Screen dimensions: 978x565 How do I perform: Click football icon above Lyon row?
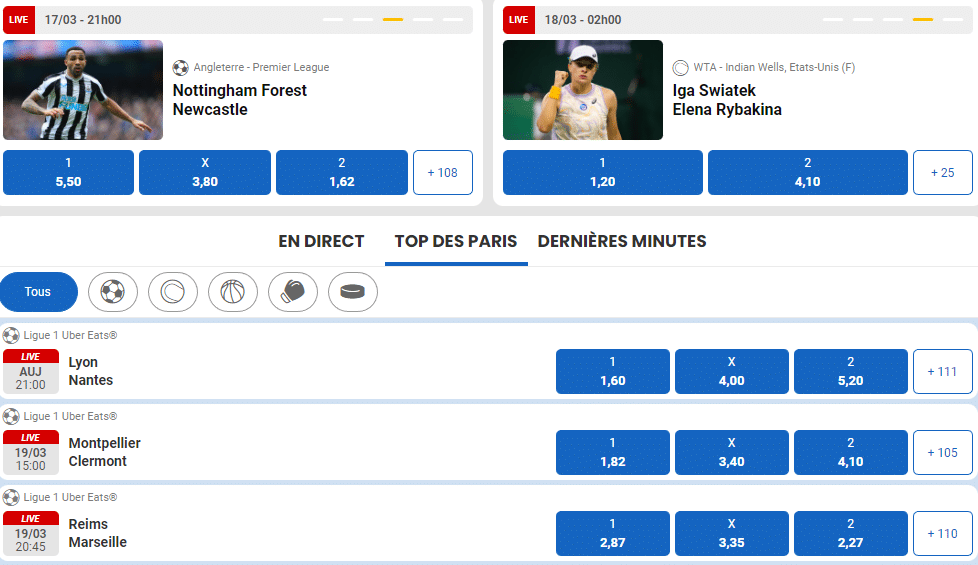(x=11, y=336)
